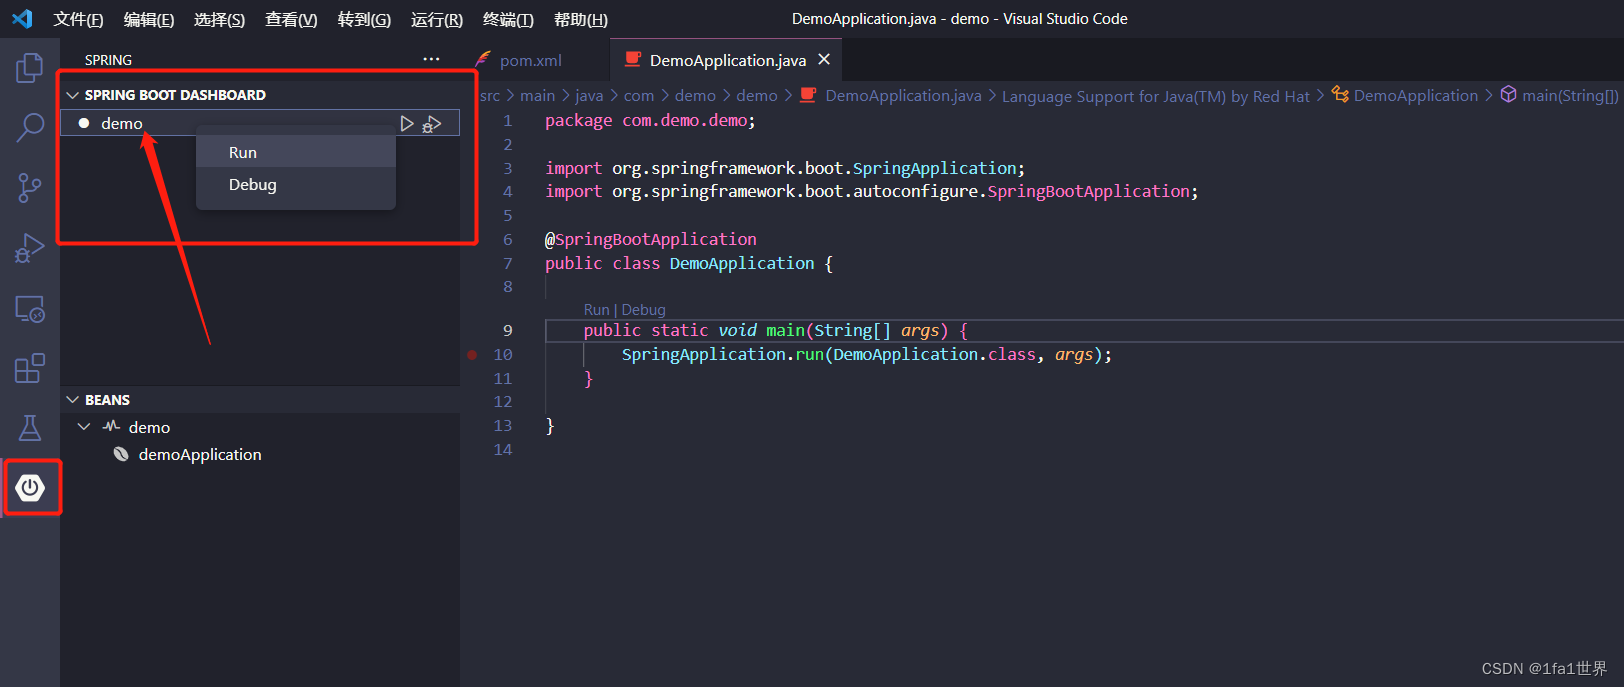Click the package com.demo.demo line
This screenshot has height=687, width=1624.
[650, 120]
